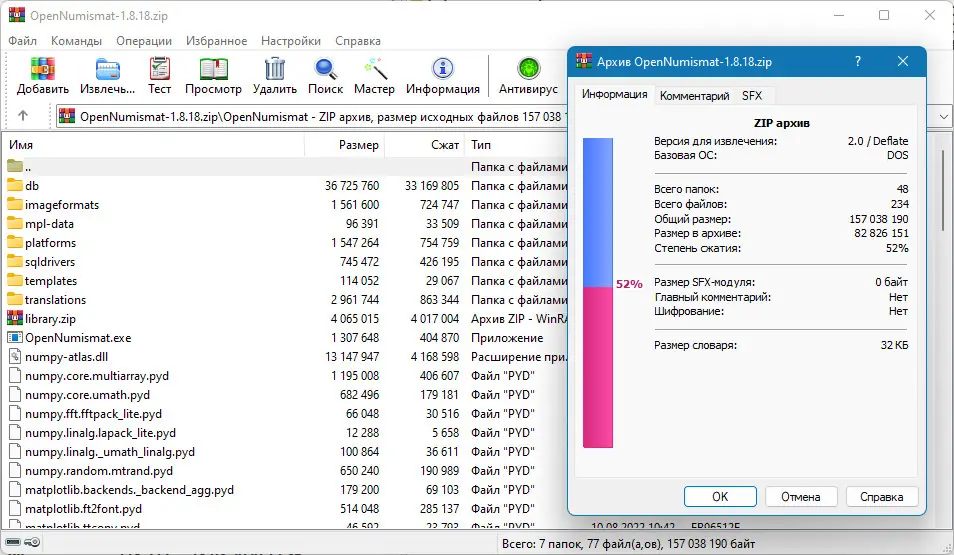Click total size value 157 038 190 in dialog
This screenshot has width=954, height=555.
(879, 219)
